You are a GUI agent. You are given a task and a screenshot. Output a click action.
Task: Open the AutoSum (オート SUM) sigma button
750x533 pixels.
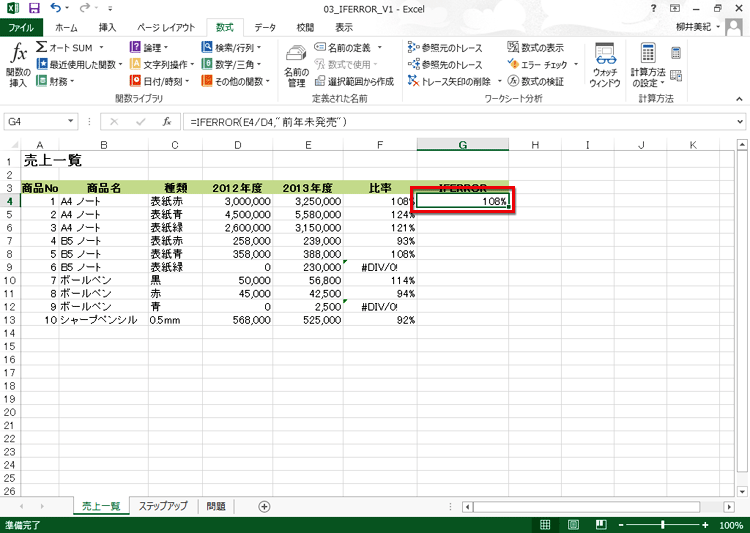pyautogui.click(x=69, y=47)
